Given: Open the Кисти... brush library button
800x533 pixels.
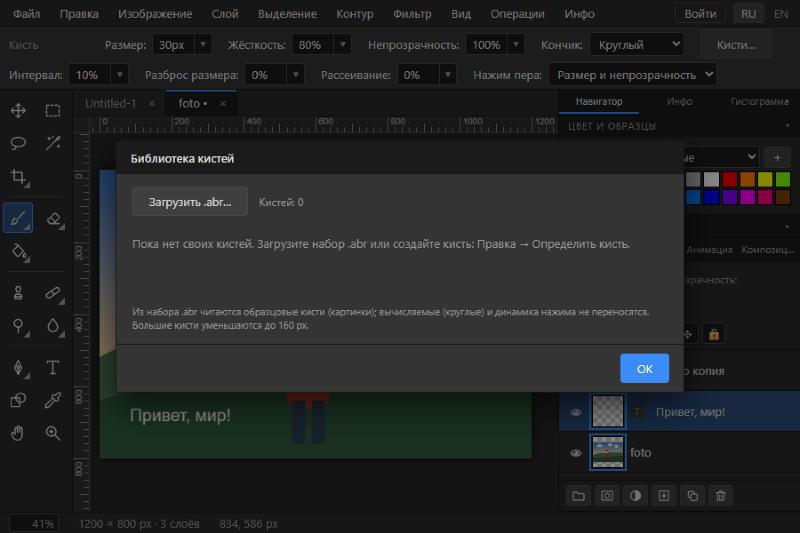Looking at the screenshot, I should point(736,45).
